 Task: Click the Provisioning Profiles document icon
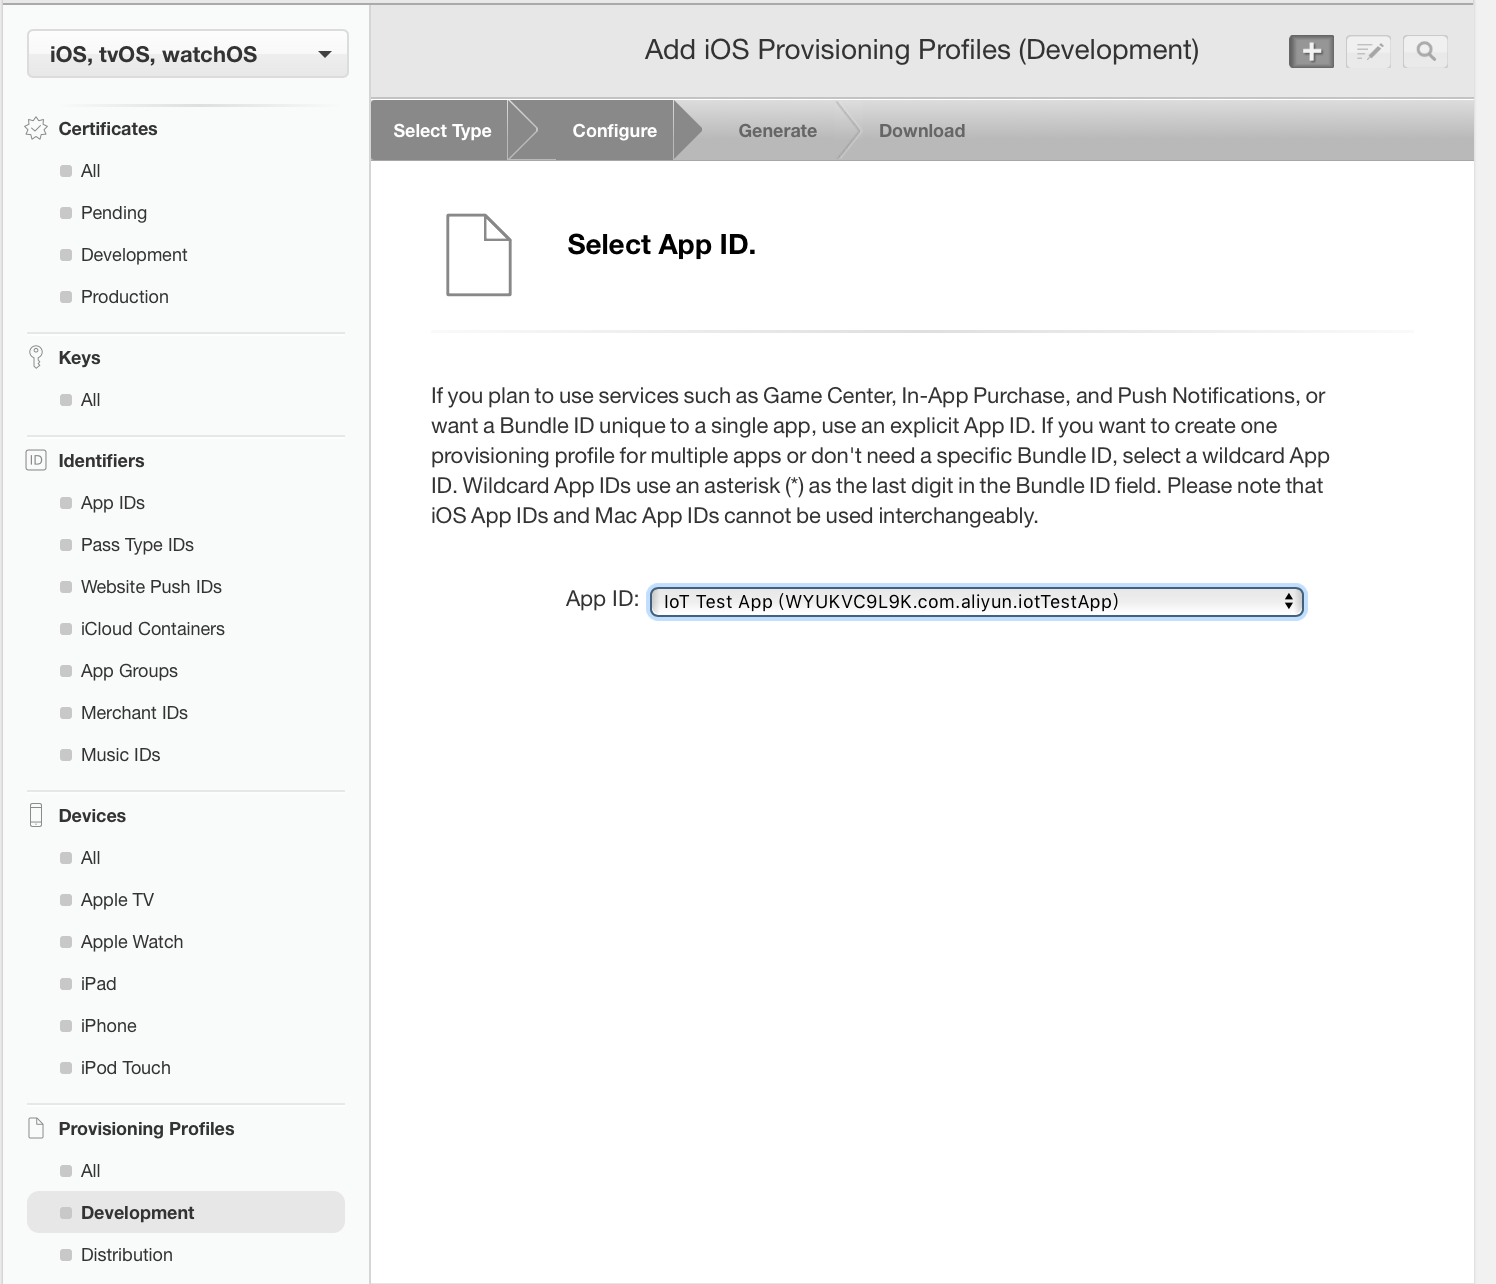(36, 1128)
